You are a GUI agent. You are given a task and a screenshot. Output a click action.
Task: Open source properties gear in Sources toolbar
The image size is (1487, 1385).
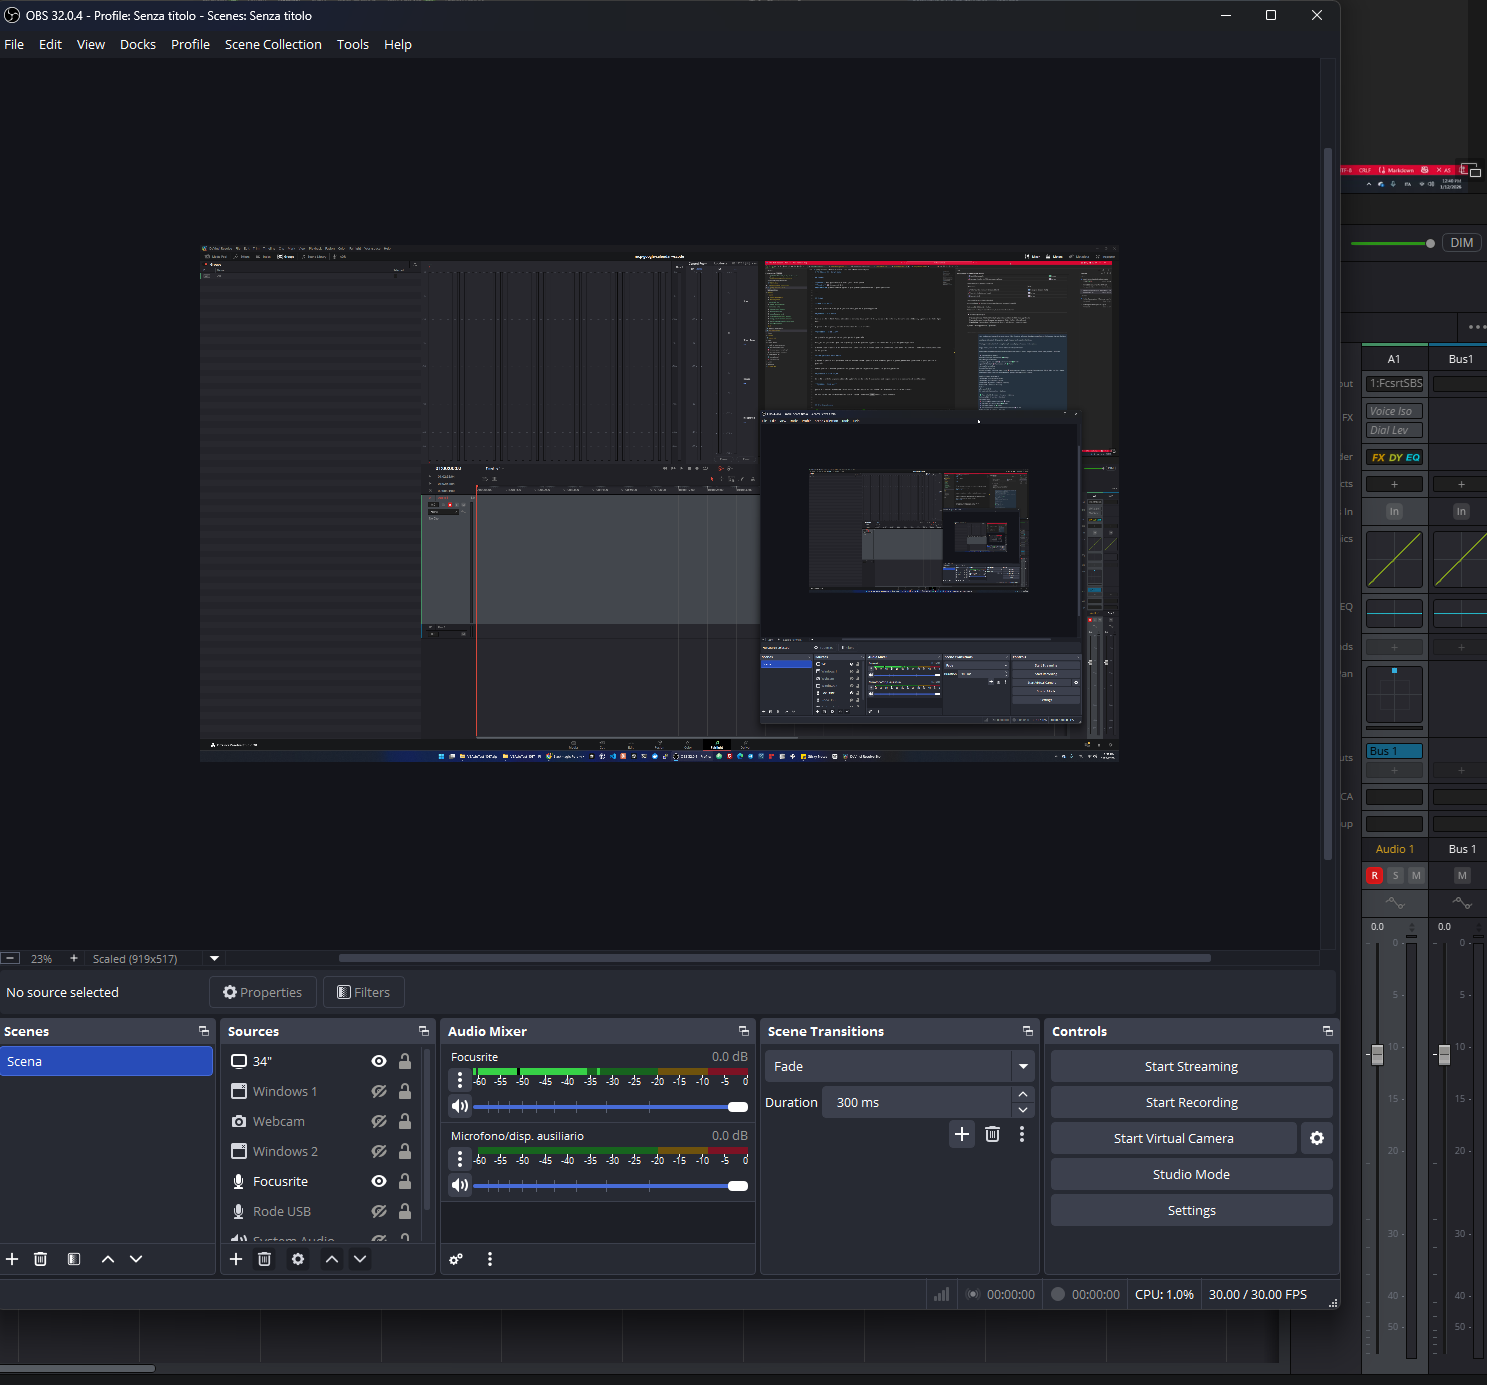coord(298,1259)
